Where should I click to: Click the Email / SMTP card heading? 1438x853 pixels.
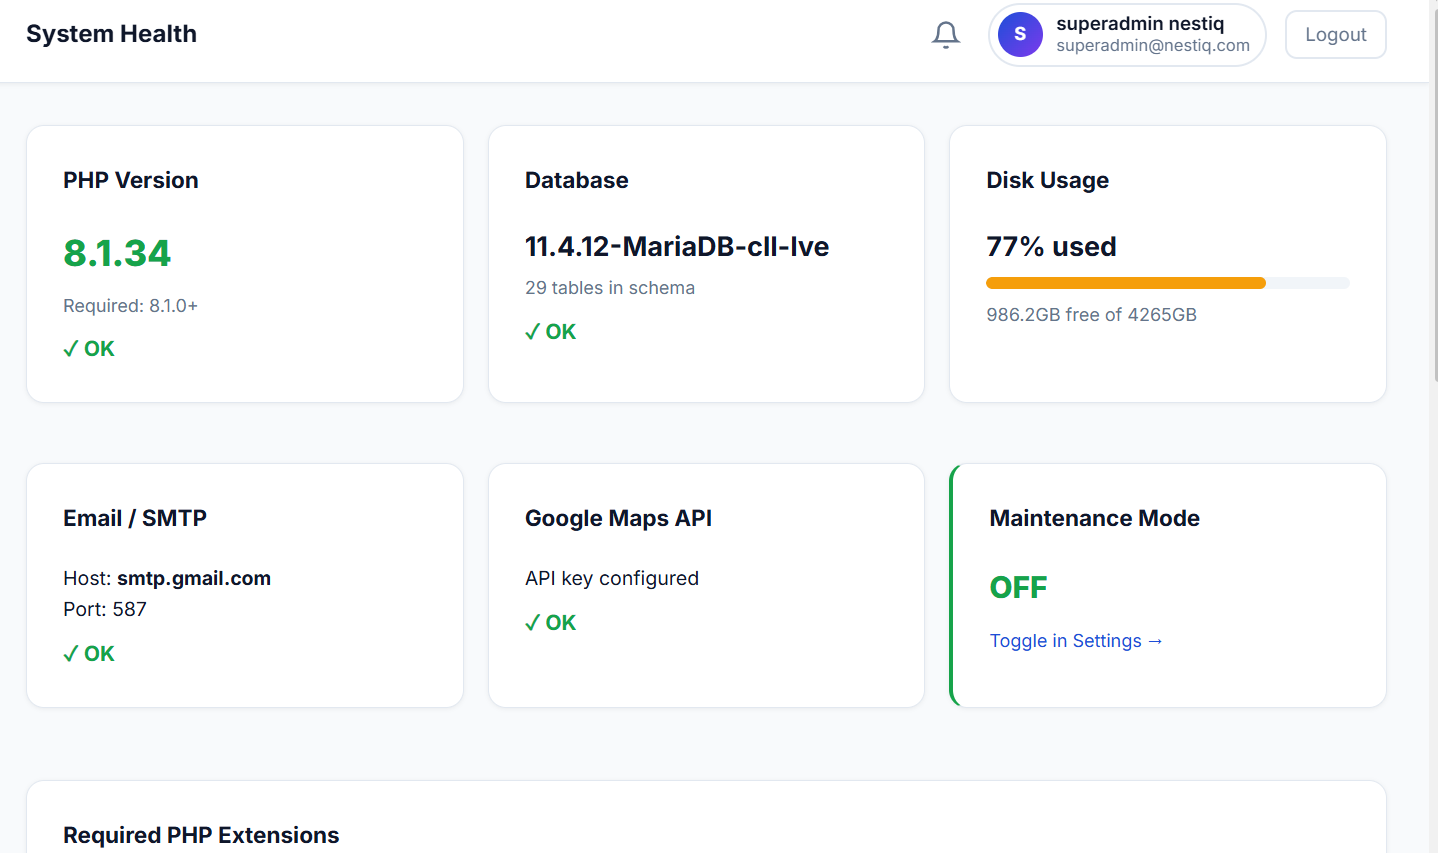pyautogui.click(x=135, y=518)
